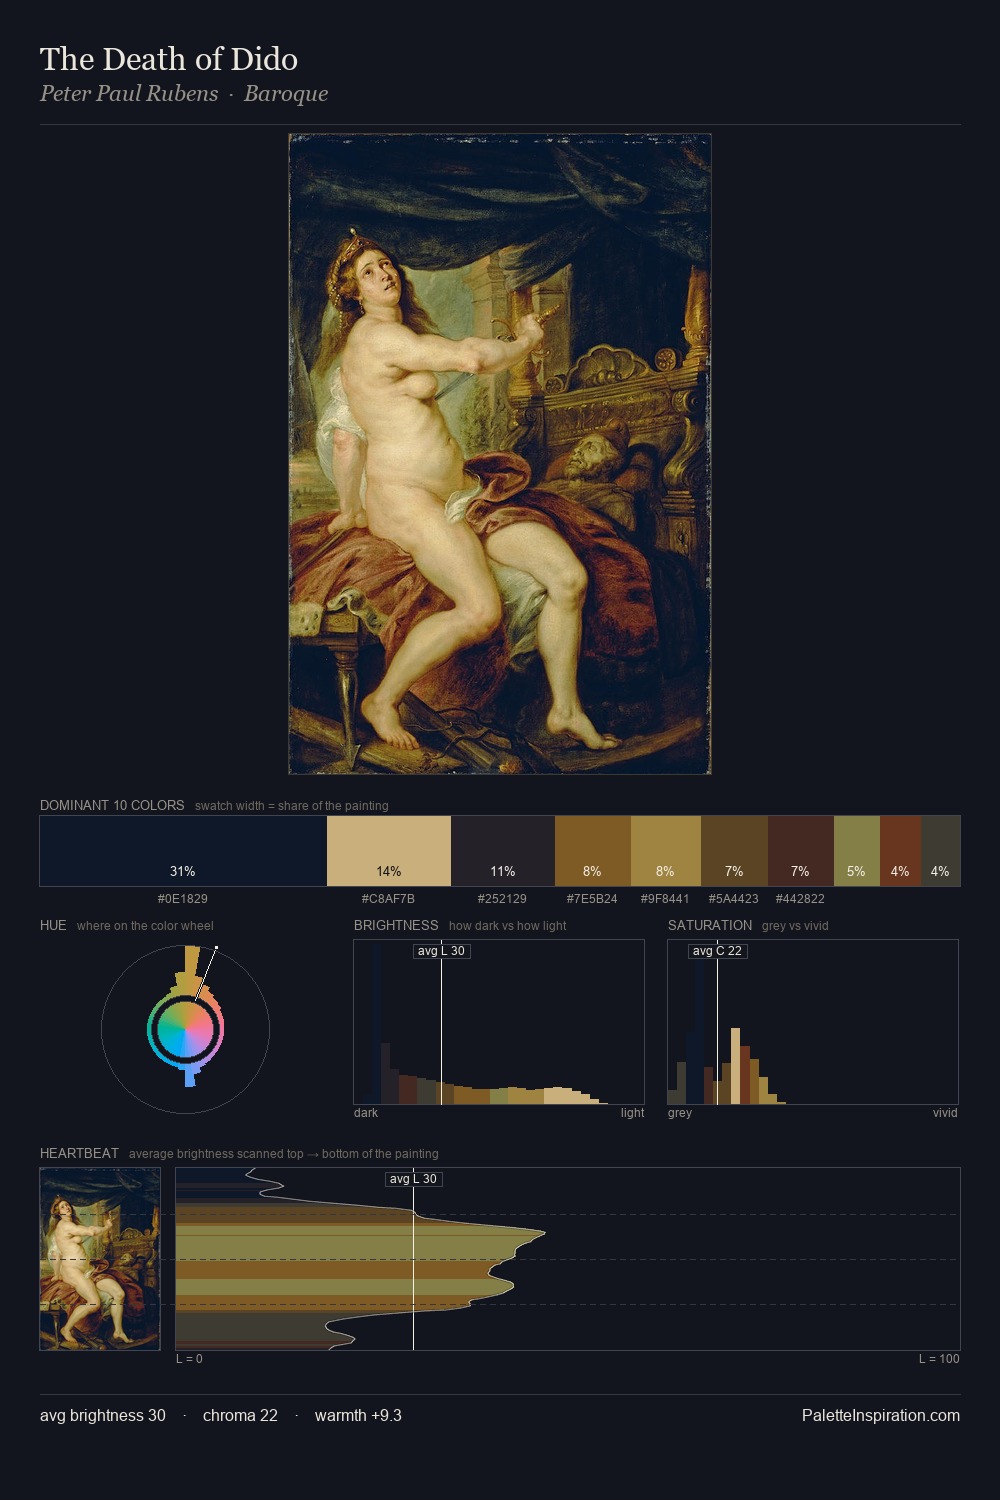The height and width of the screenshot is (1500, 1000).
Task: Click the SATURATION section heading
Action: (x=710, y=925)
